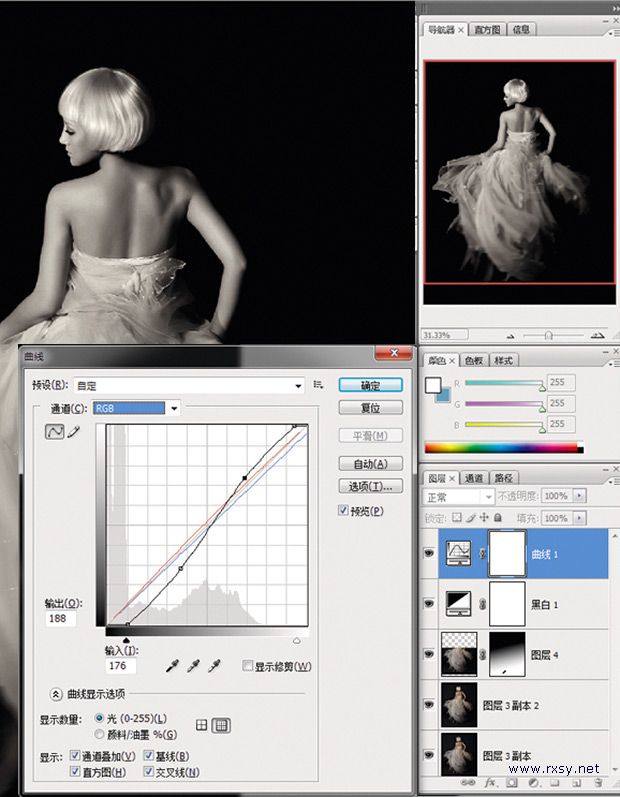Select the curve point editing tool

click(54, 432)
